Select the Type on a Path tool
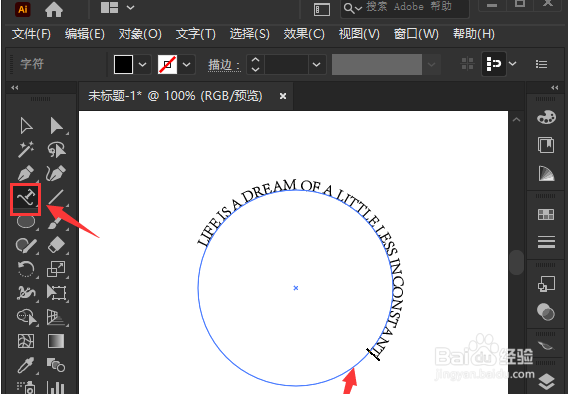The image size is (568, 394). click(x=26, y=198)
